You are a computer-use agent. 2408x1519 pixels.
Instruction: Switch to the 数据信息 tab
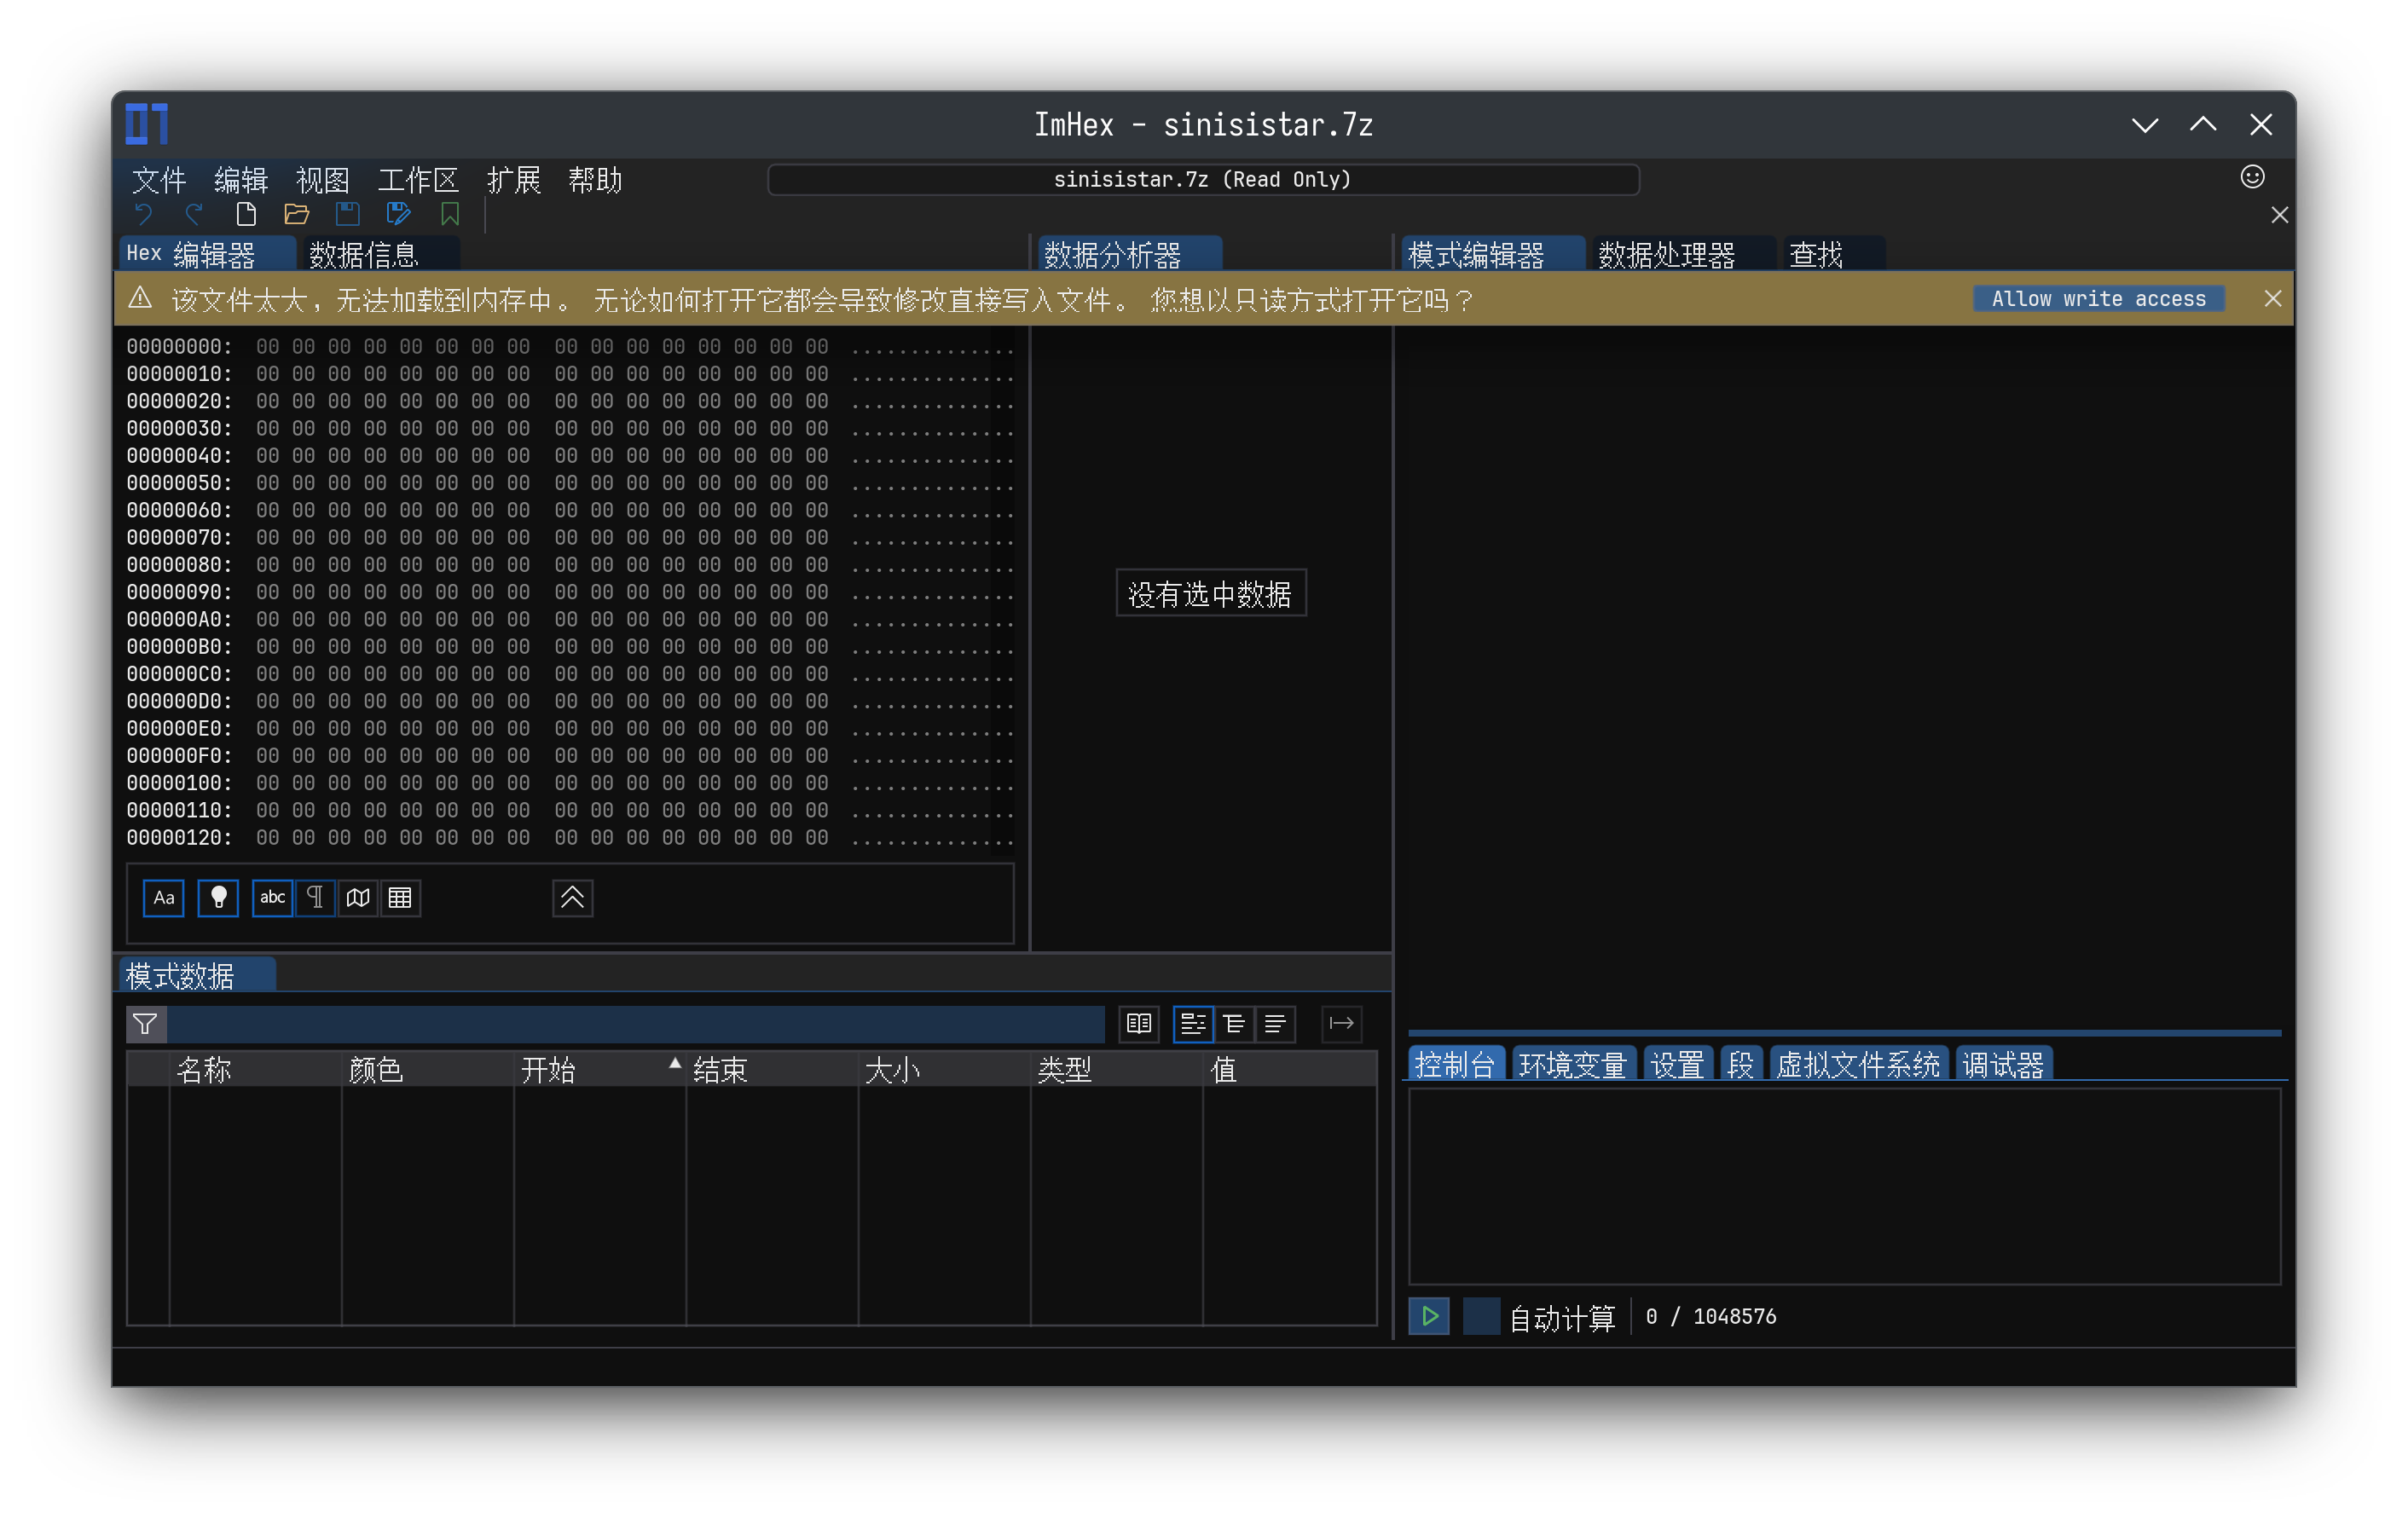381,254
